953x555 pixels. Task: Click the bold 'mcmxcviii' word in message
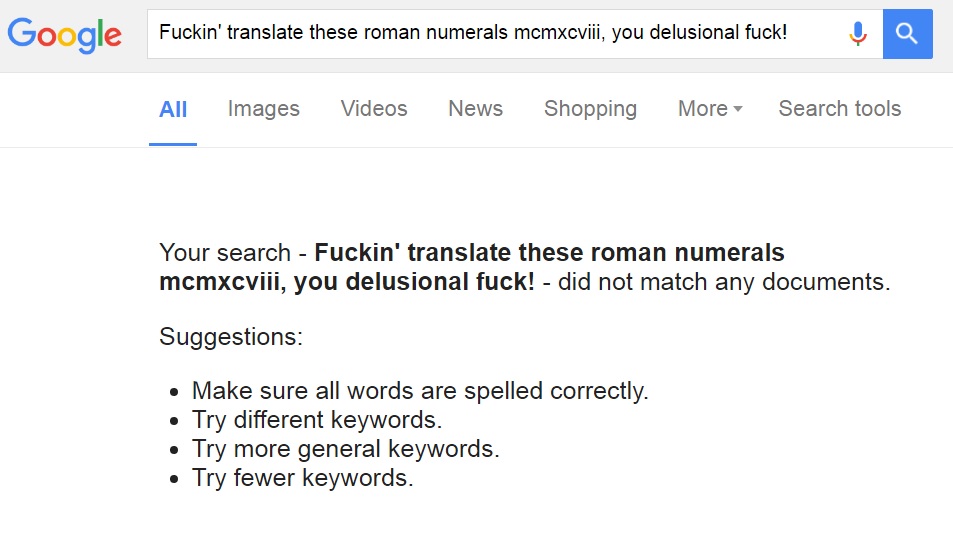click(219, 282)
